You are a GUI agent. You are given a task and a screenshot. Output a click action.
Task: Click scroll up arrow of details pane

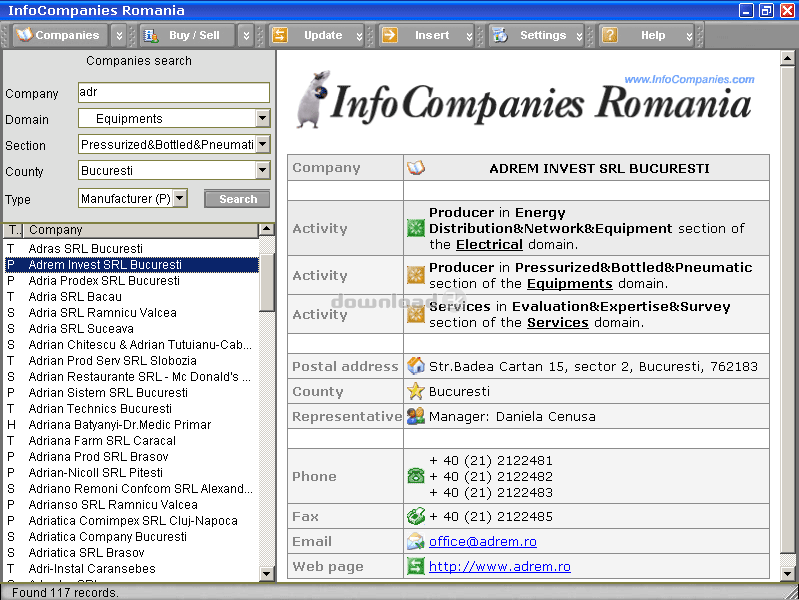coord(787,59)
